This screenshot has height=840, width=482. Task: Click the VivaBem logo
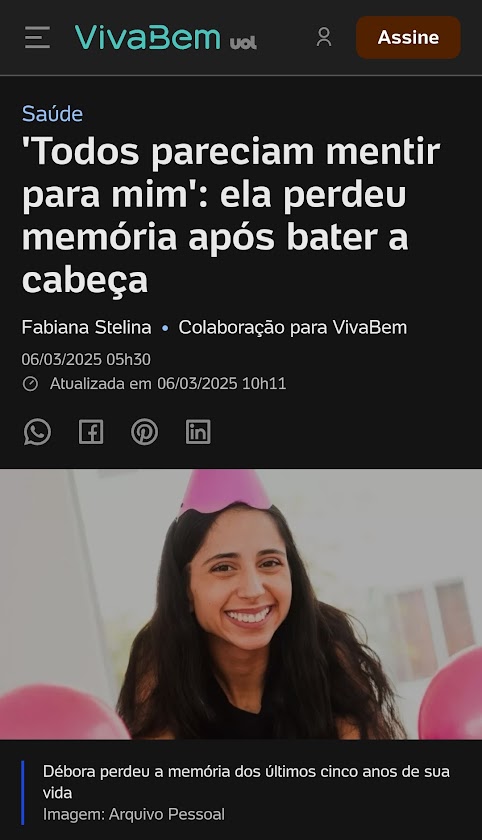(x=147, y=38)
